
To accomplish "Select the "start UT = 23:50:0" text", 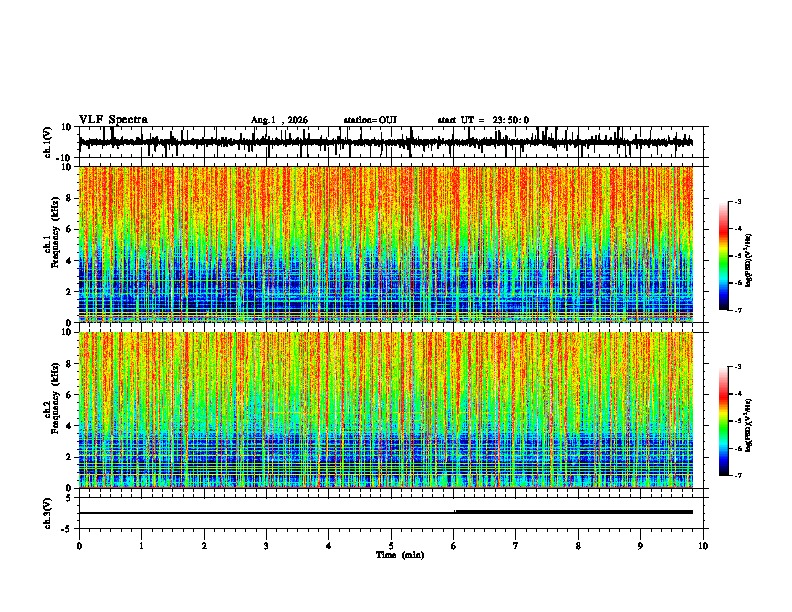I will 483,120.
